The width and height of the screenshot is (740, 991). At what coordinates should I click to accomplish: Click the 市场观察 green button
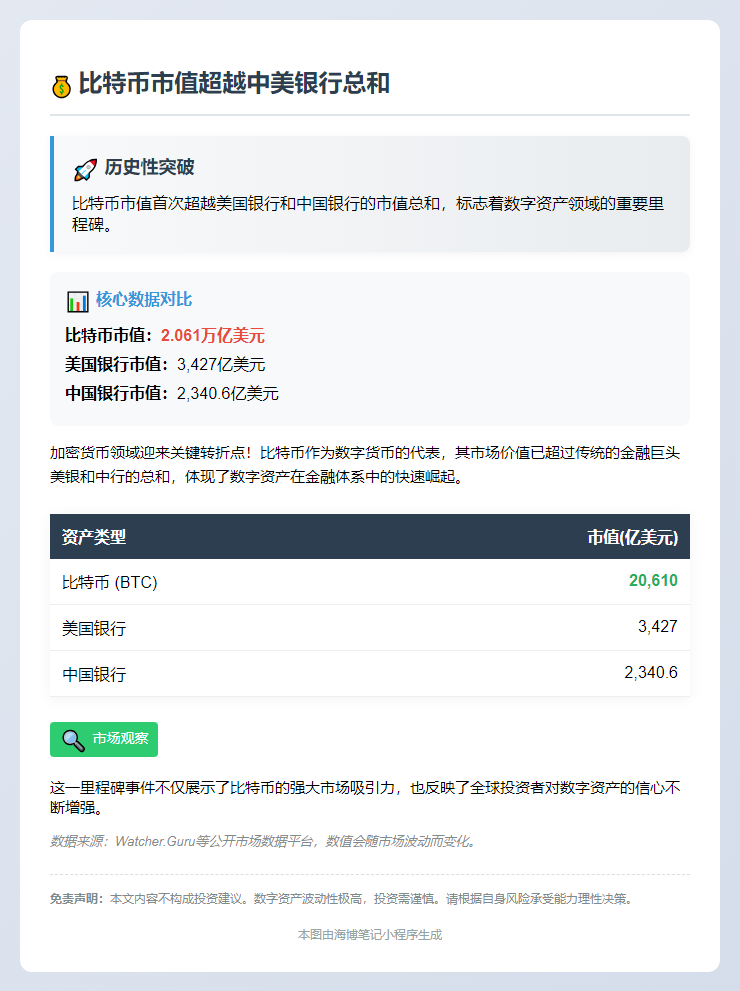pos(104,739)
